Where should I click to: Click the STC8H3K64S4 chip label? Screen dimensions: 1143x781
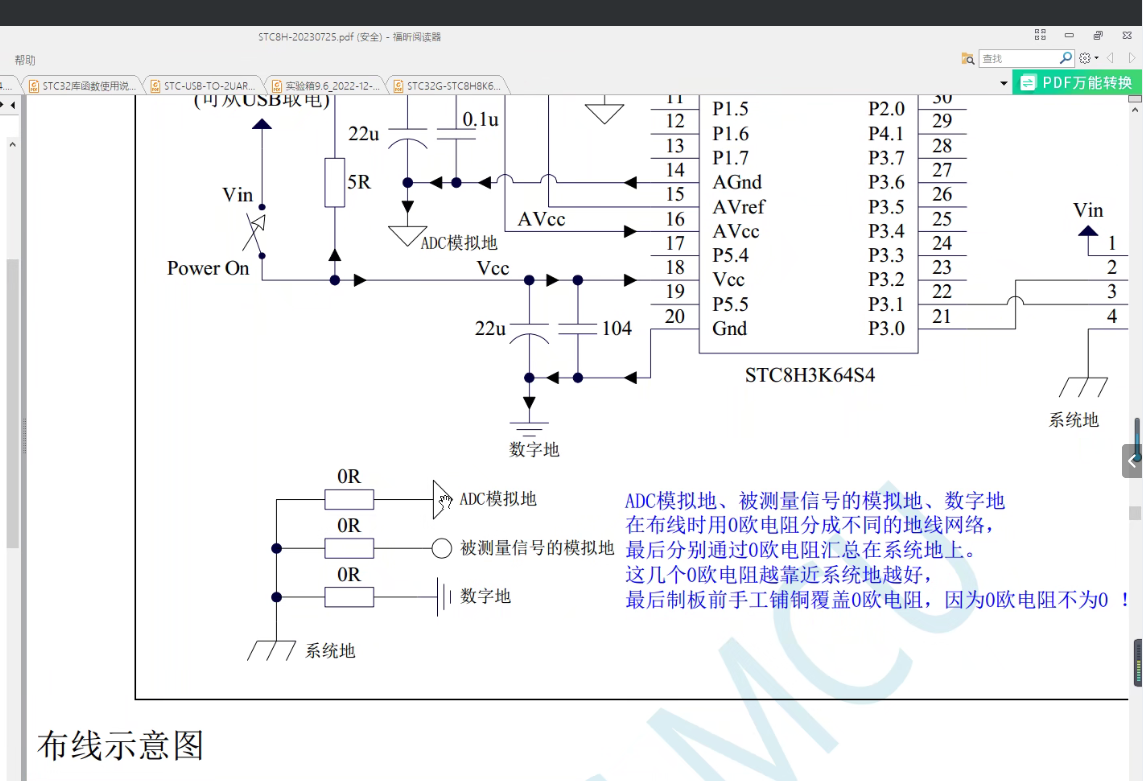tap(810, 376)
